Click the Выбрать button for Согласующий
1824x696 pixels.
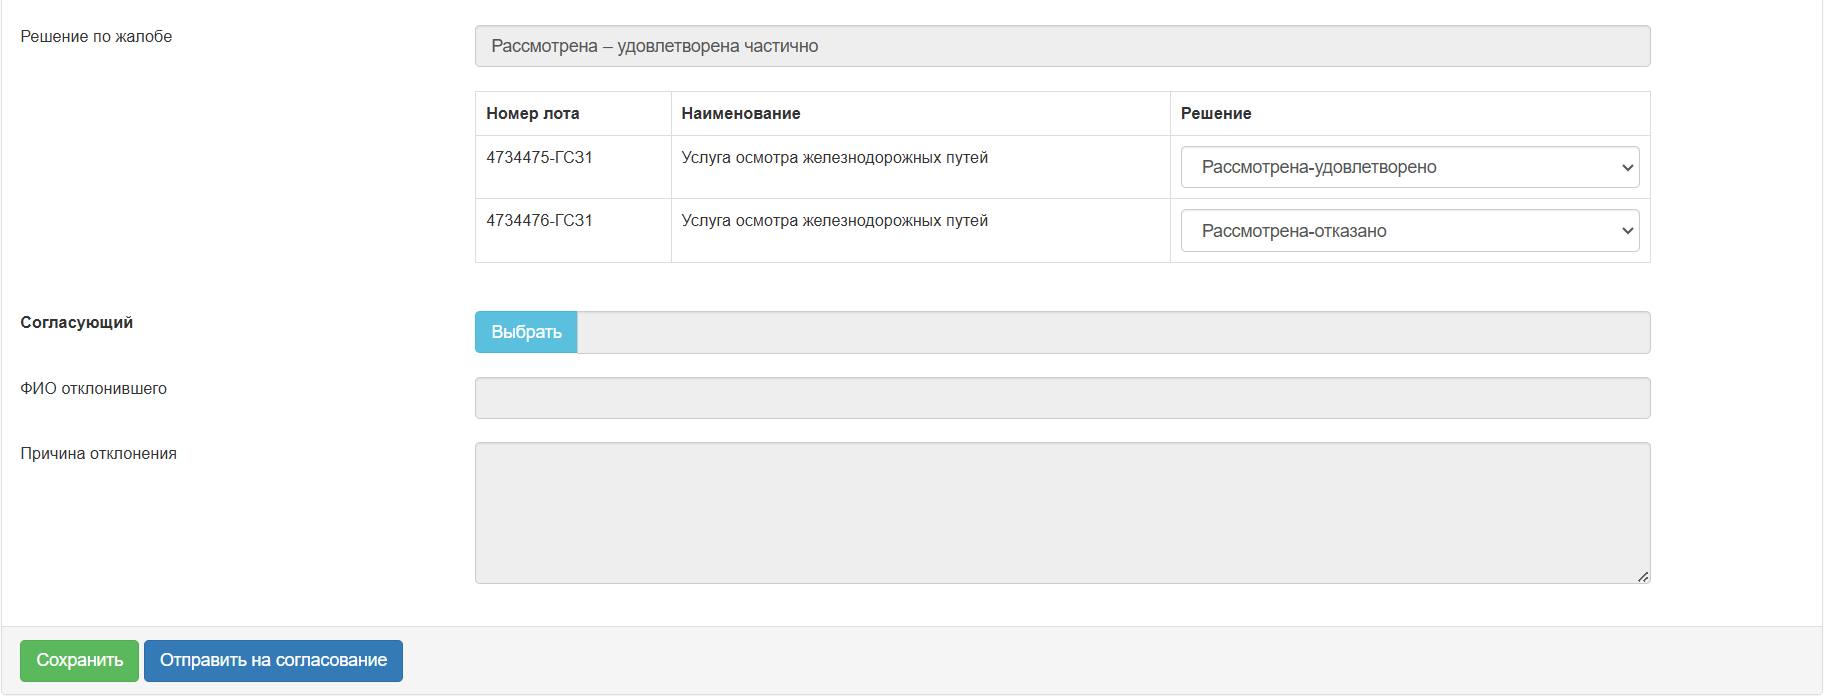click(x=526, y=332)
